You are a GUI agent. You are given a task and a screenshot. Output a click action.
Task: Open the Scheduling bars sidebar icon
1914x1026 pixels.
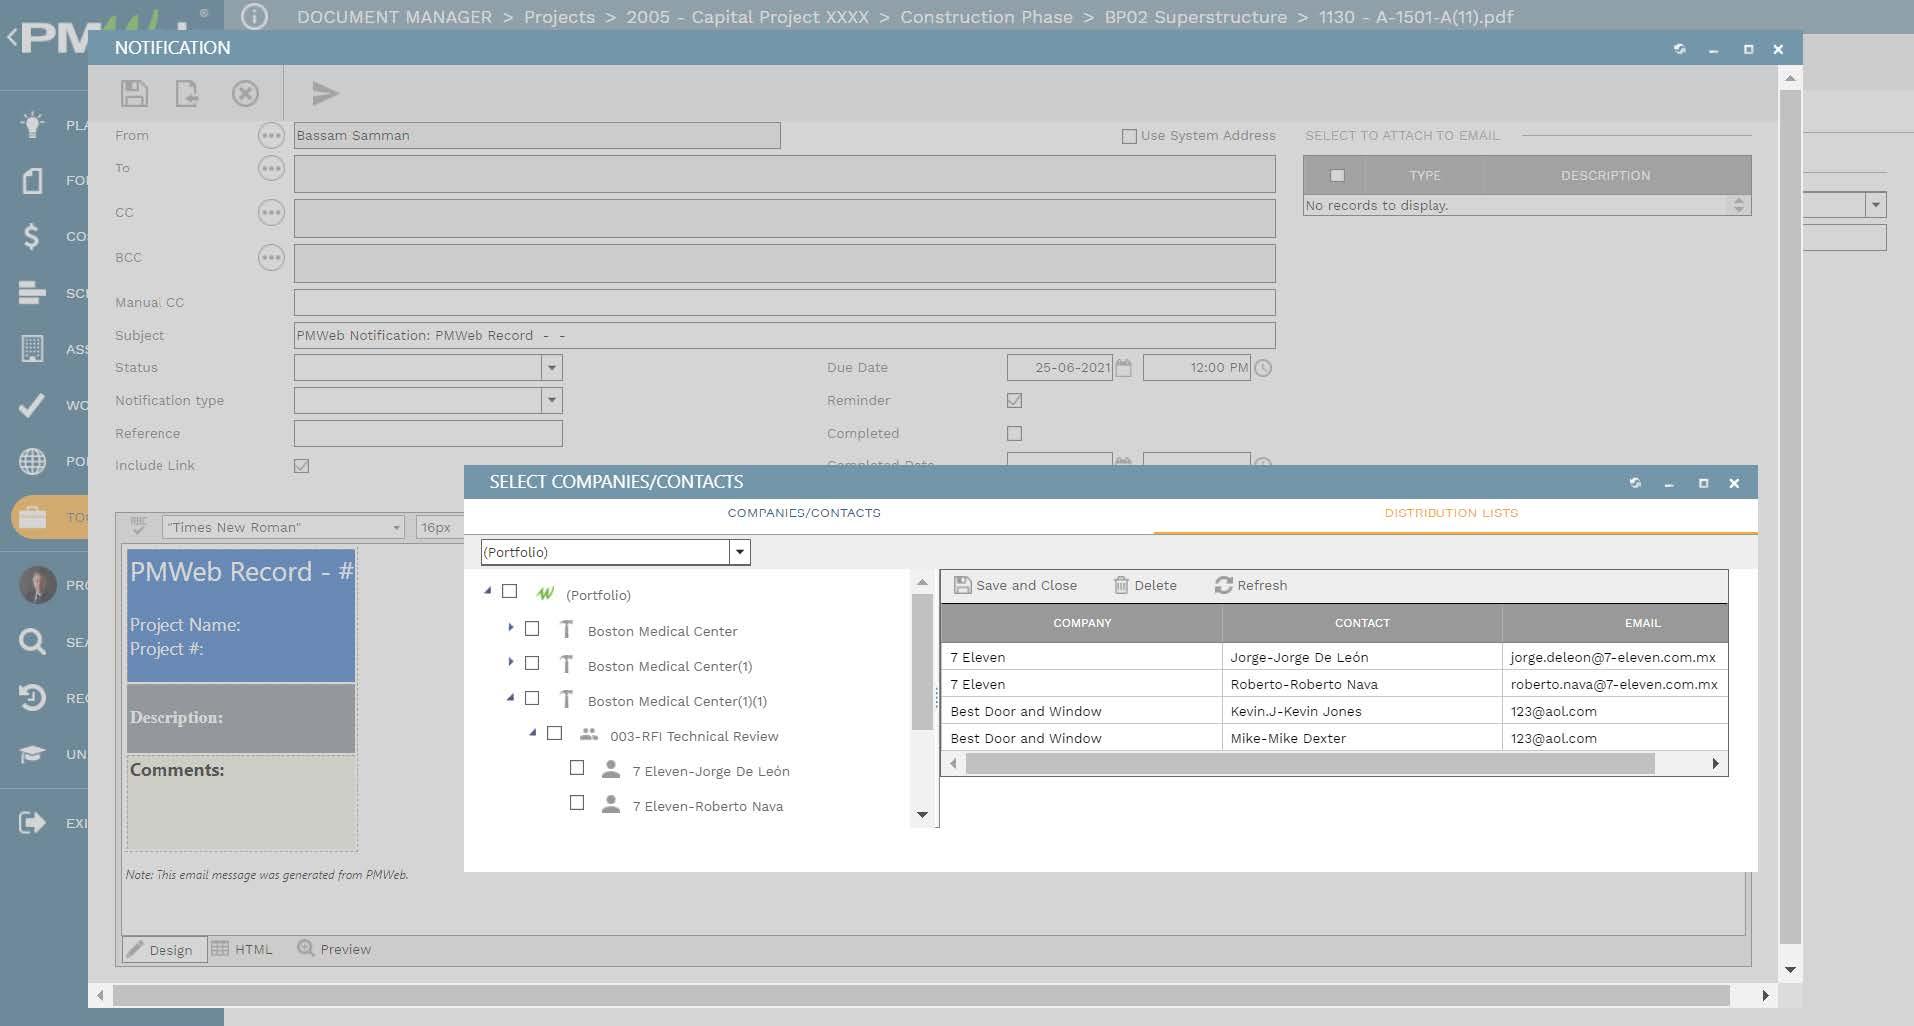(x=32, y=292)
